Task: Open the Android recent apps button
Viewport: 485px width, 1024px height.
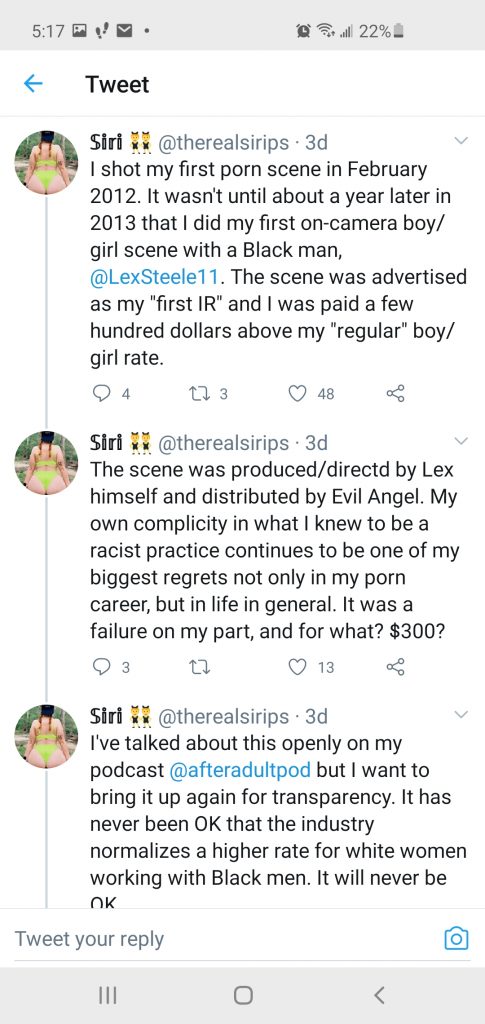Action: point(106,995)
